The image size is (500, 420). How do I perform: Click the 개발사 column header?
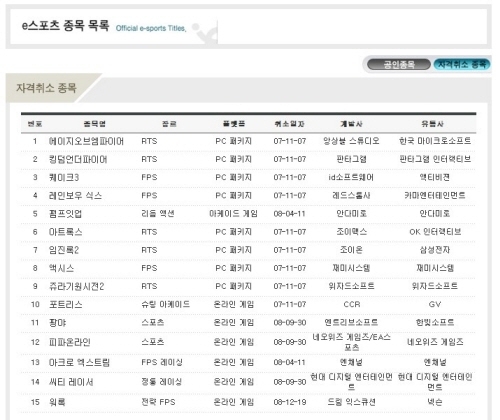pos(351,124)
